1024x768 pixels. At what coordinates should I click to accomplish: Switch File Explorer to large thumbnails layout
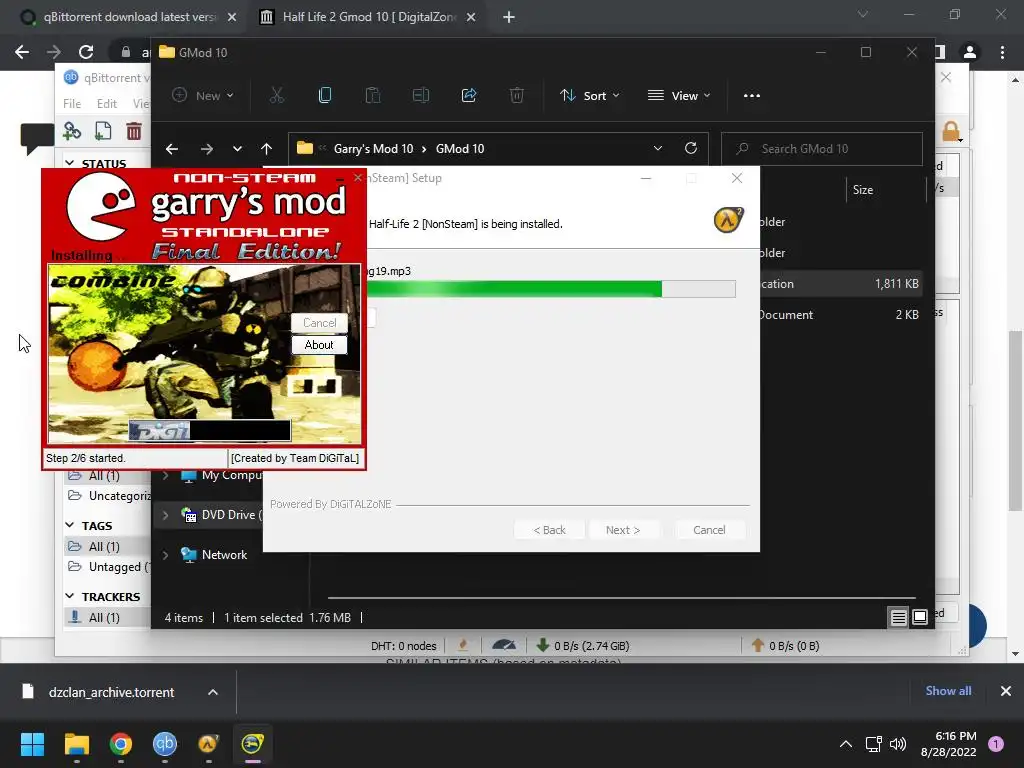click(920, 617)
